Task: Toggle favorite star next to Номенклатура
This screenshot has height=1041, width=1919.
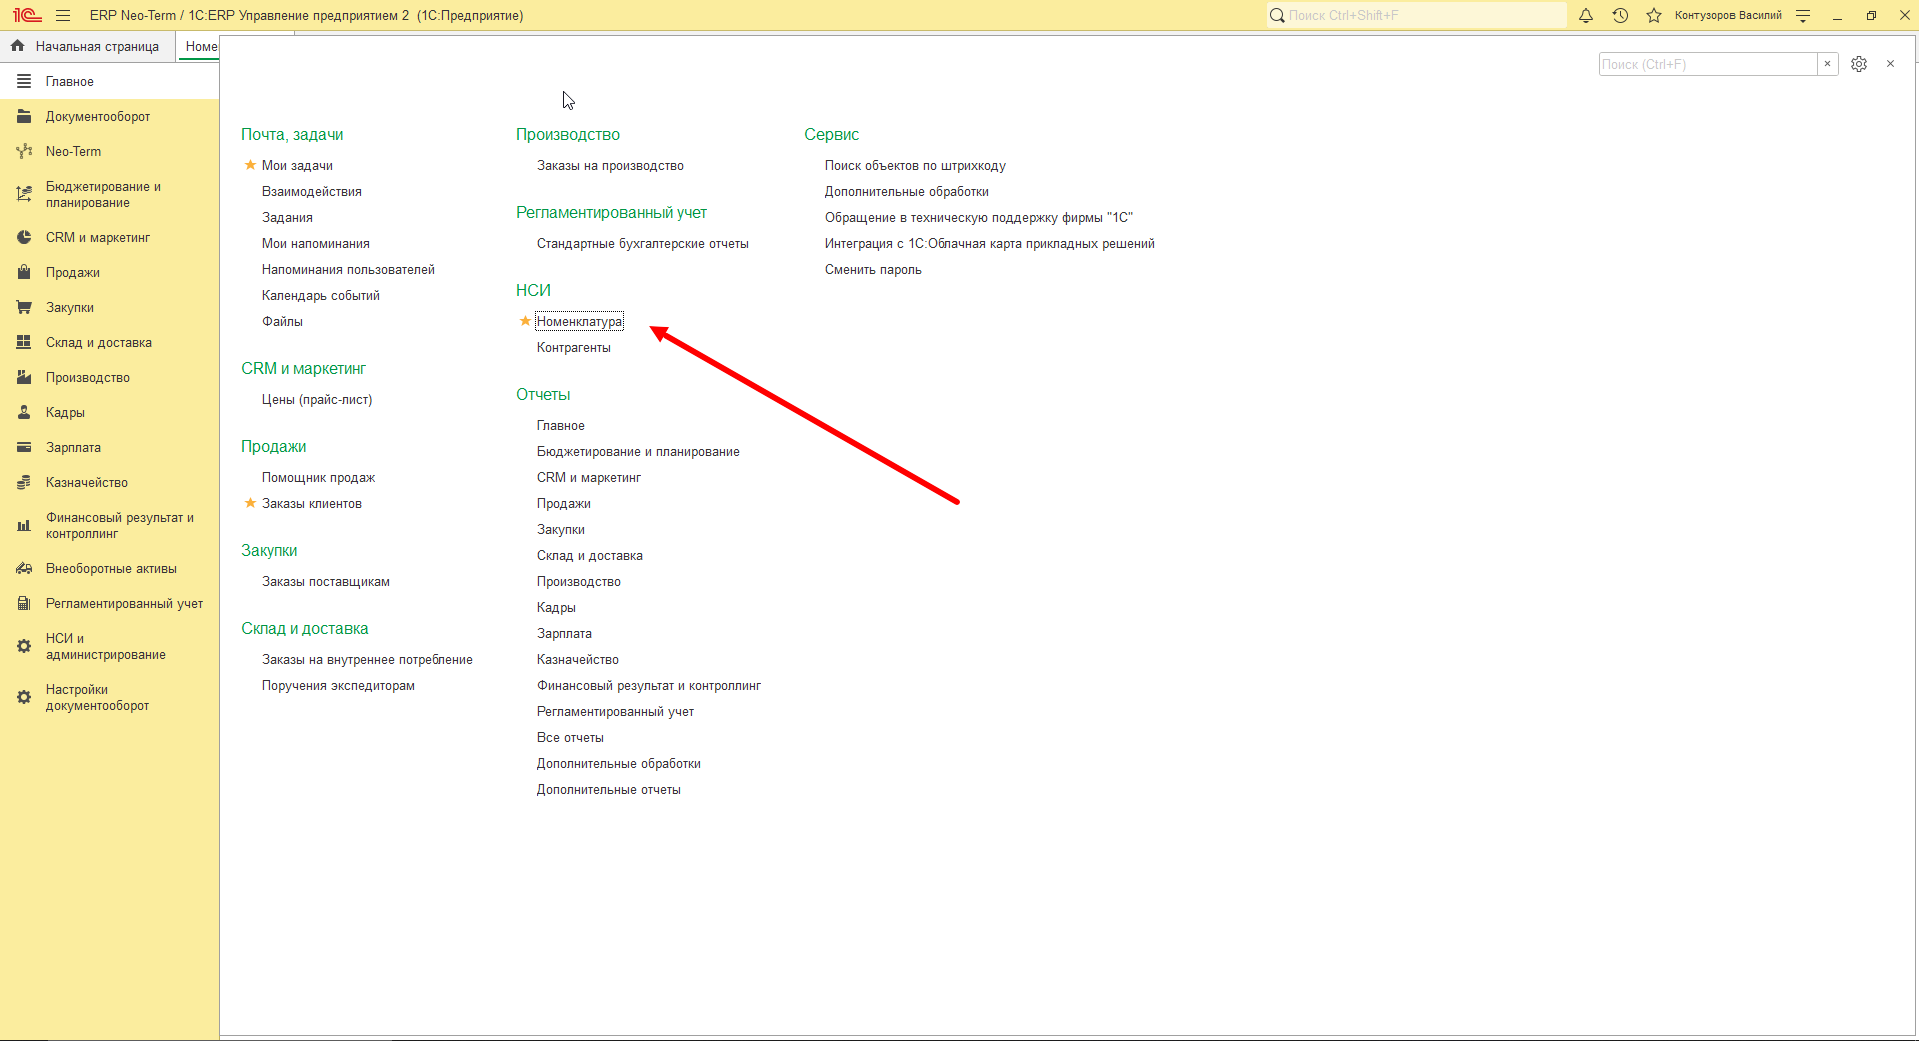Action: pyautogui.click(x=525, y=321)
